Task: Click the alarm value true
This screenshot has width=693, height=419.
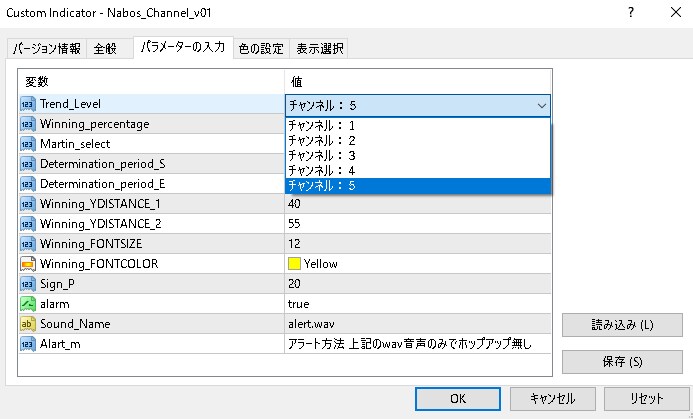Action: pos(418,304)
